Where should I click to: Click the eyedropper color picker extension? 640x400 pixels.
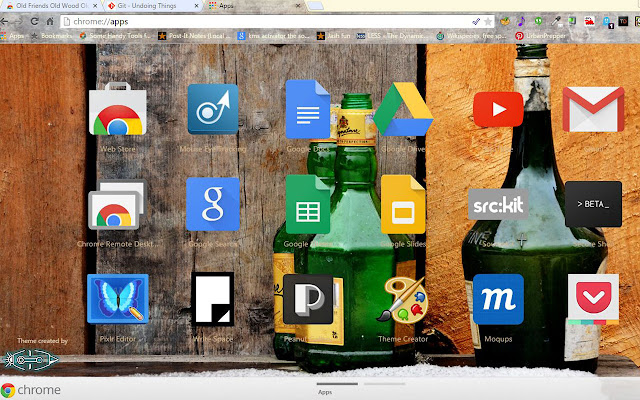click(555, 21)
